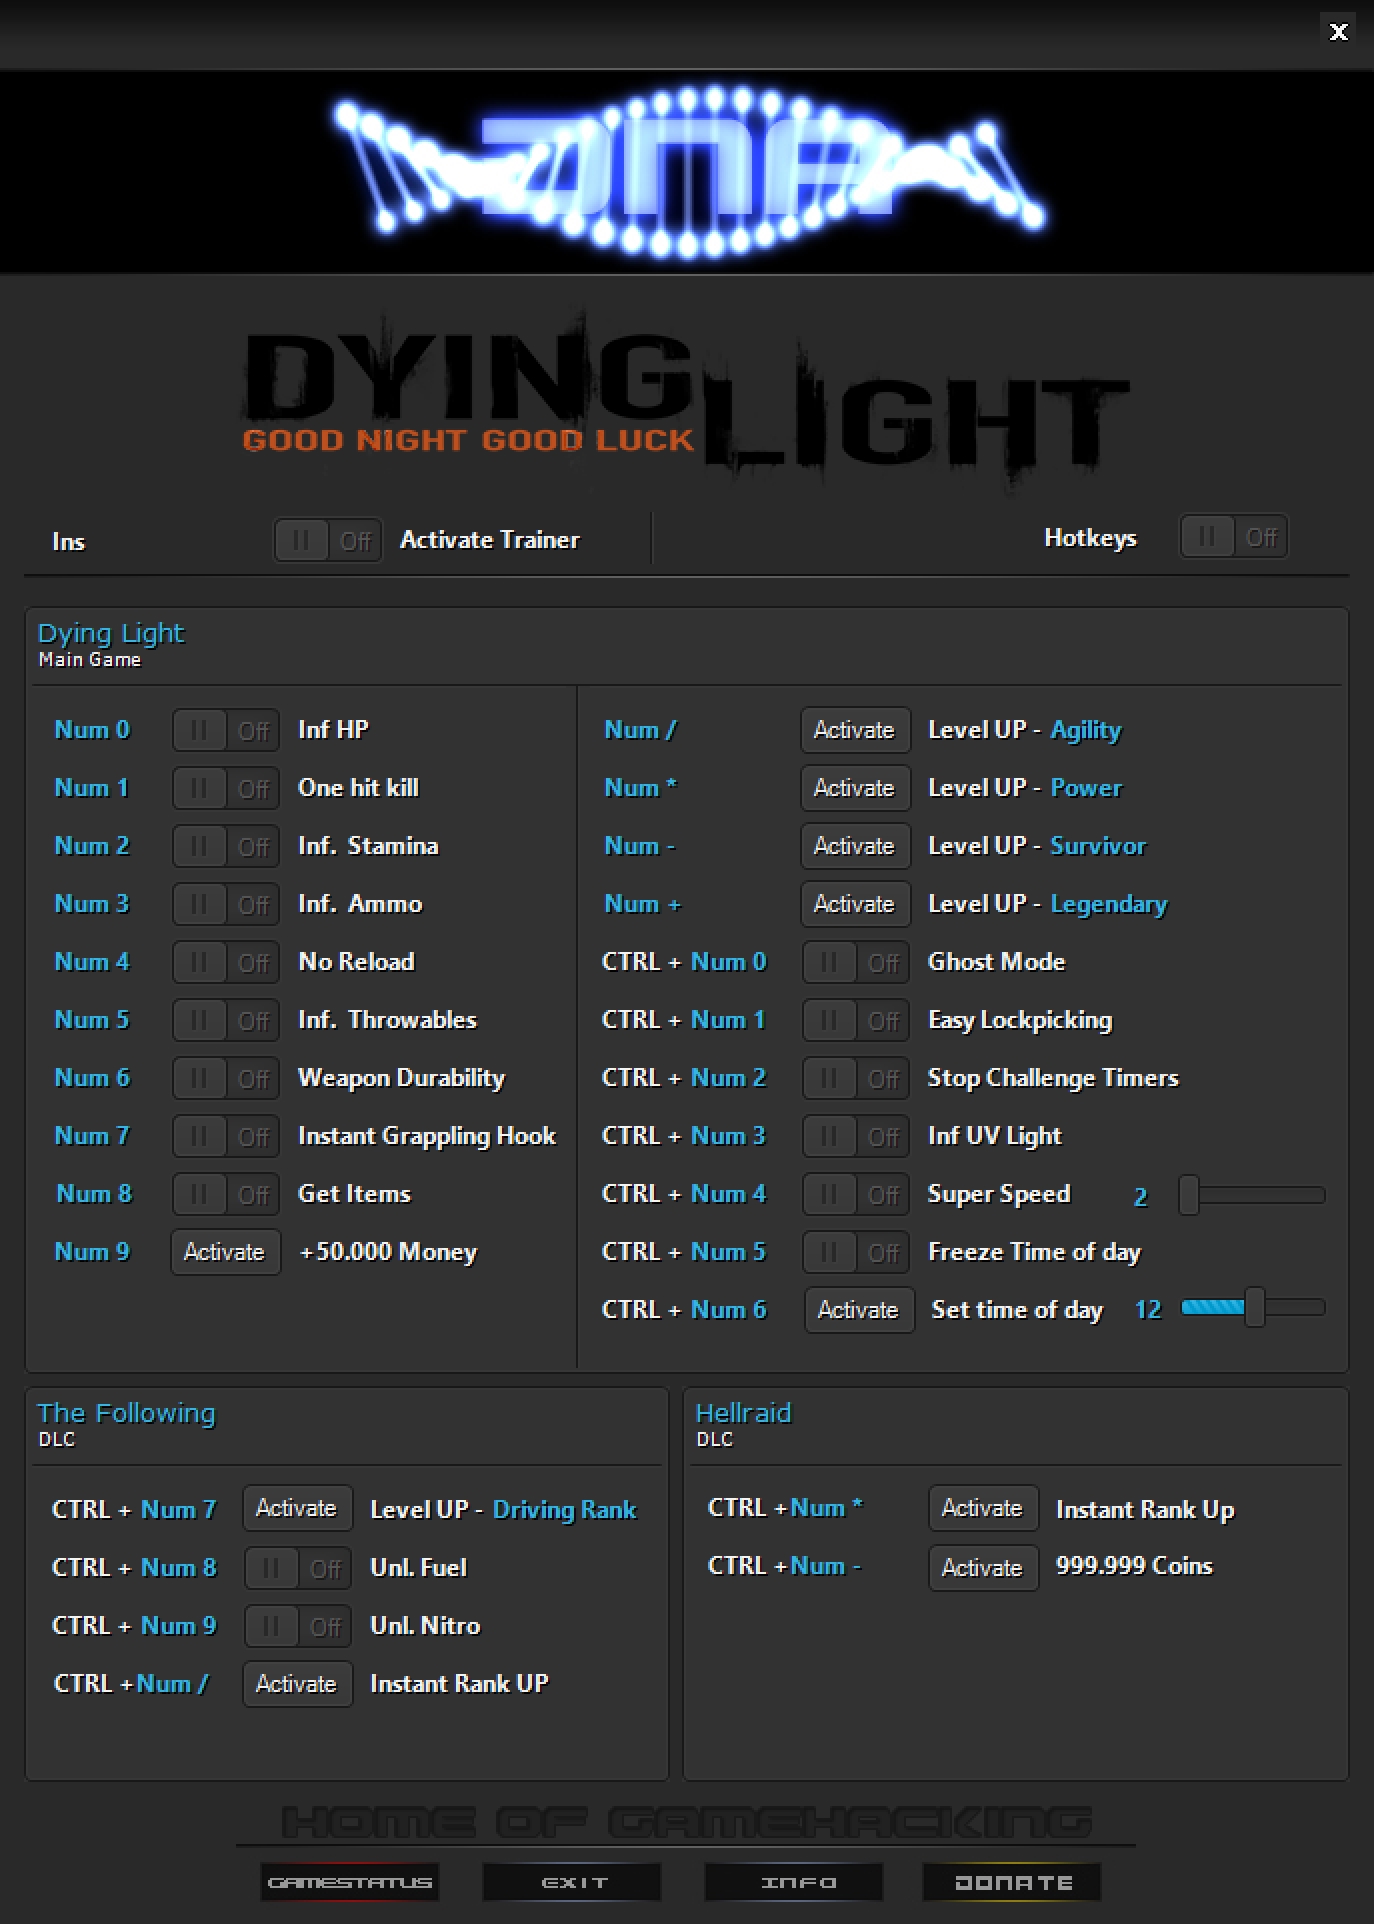Activate Set time of day
The image size is (1374, 1924).
pyautogui.click(x=859, y=1310)
